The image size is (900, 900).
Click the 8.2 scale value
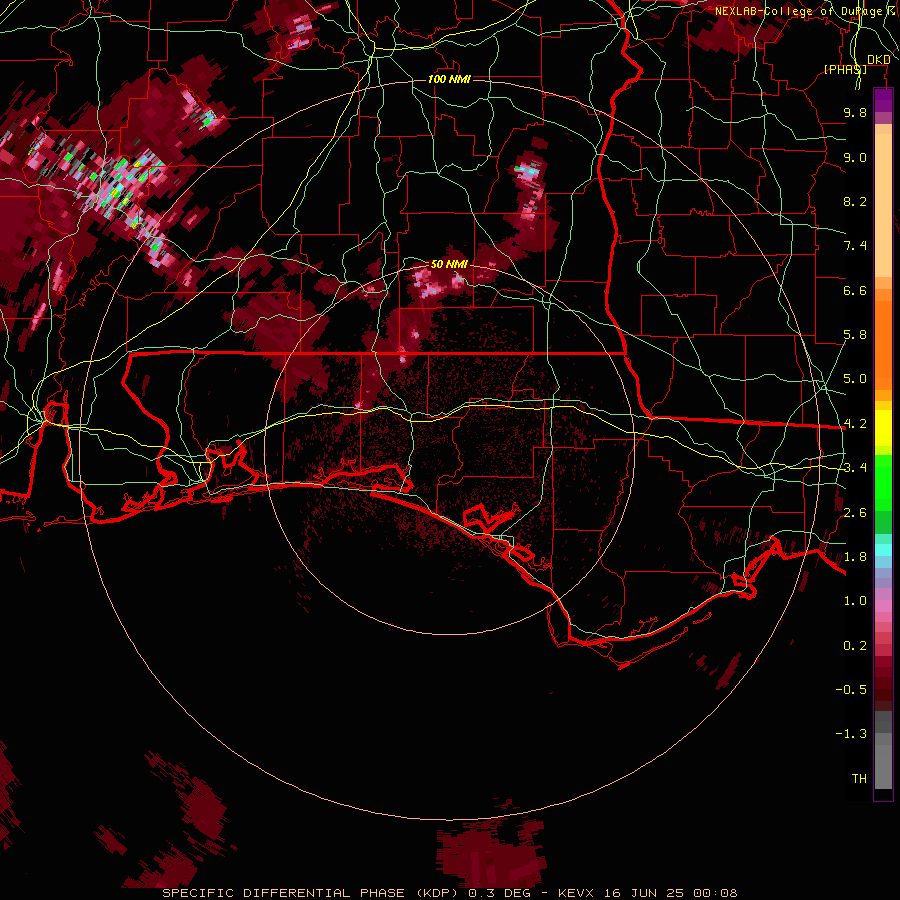(x=855, y=201)
